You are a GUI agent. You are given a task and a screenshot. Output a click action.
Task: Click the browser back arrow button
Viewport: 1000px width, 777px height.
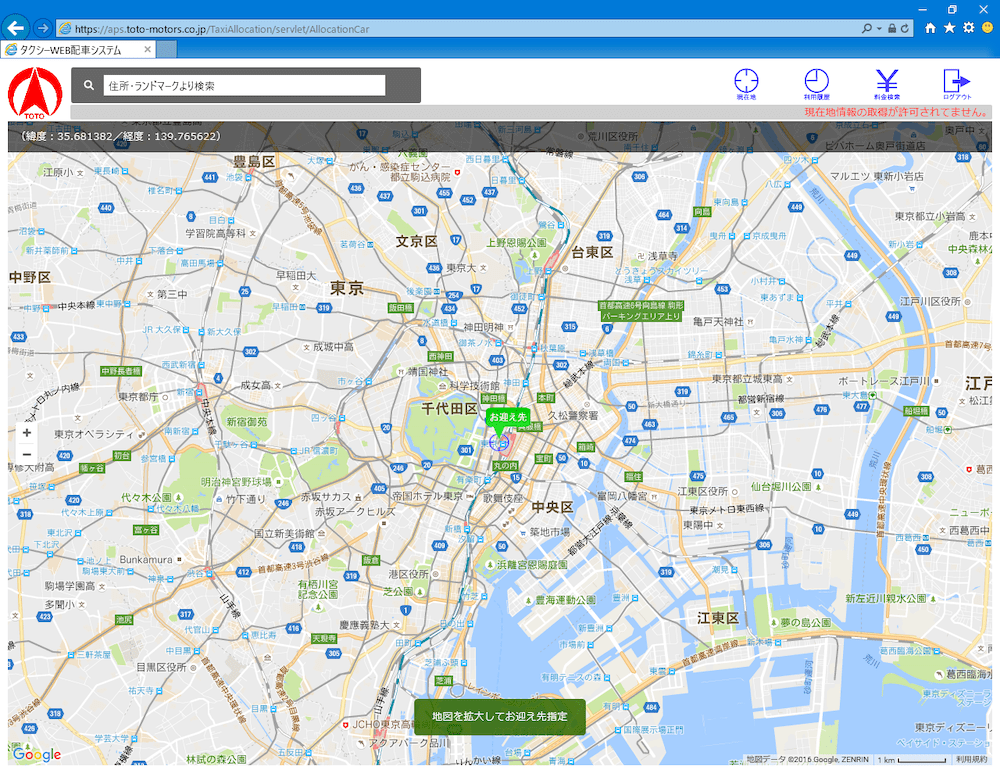click(15, 28)
